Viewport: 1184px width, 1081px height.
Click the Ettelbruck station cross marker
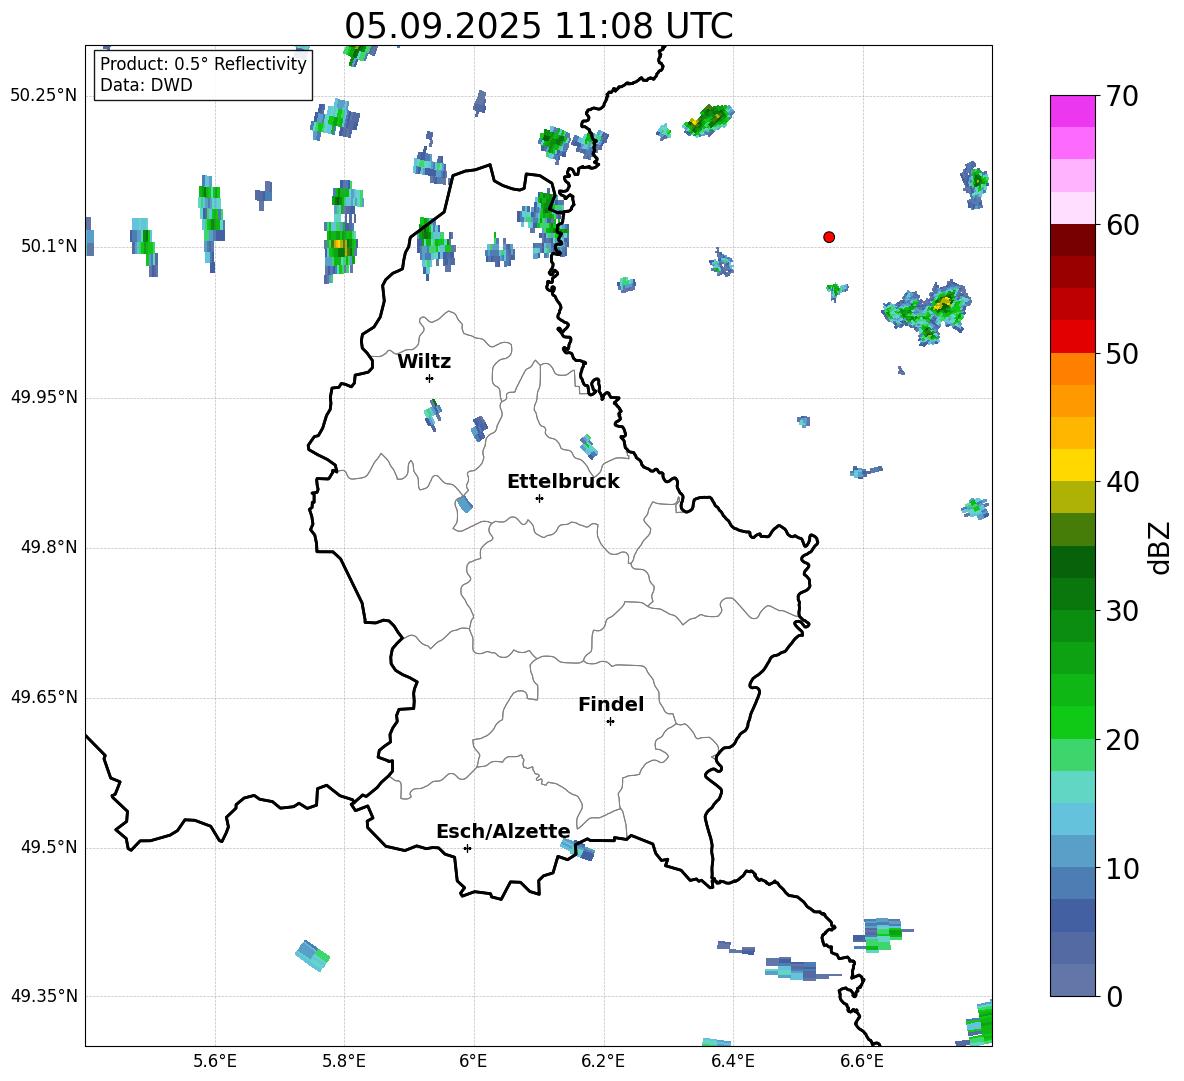point(539,498)
